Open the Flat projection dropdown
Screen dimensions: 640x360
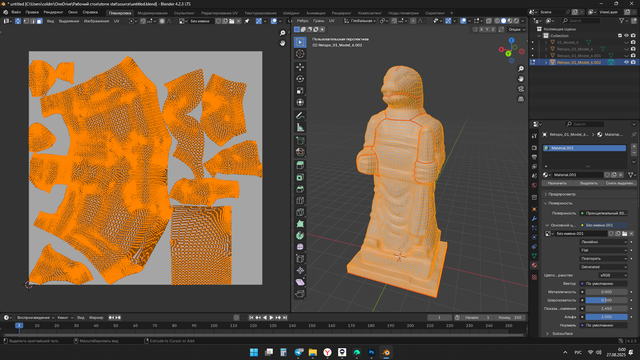point(603,250)
